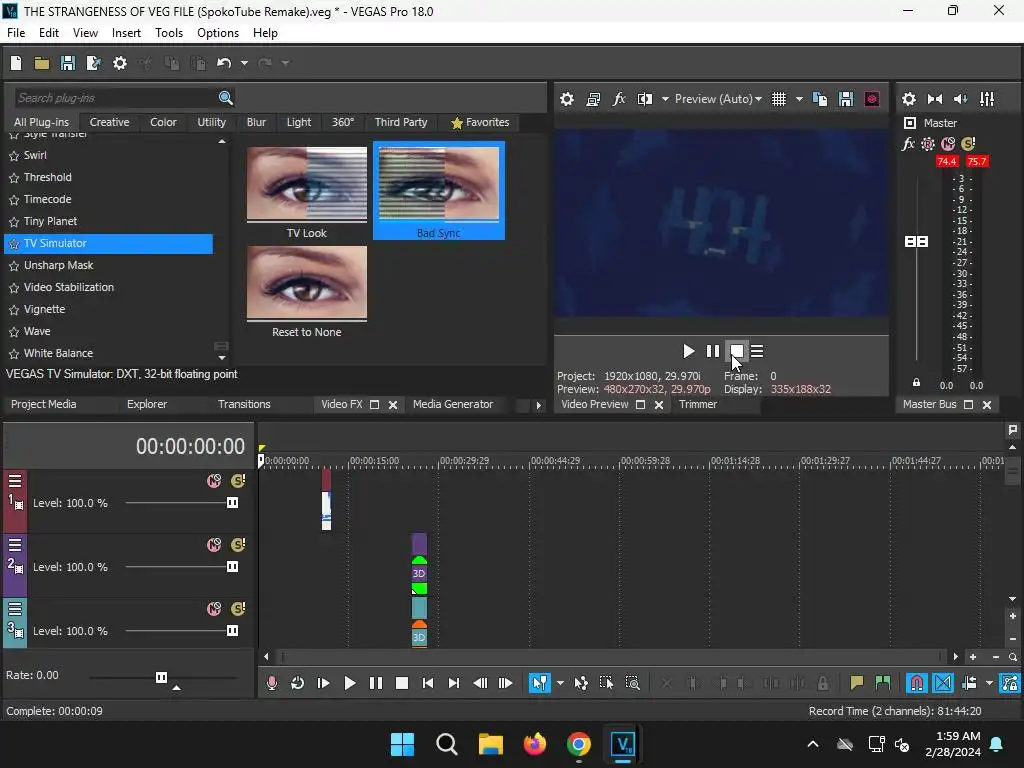Viewport: 1024px width, 768px height.
Task: Click the search magnifier in the plug-ins field
Action: pos(226,98)
